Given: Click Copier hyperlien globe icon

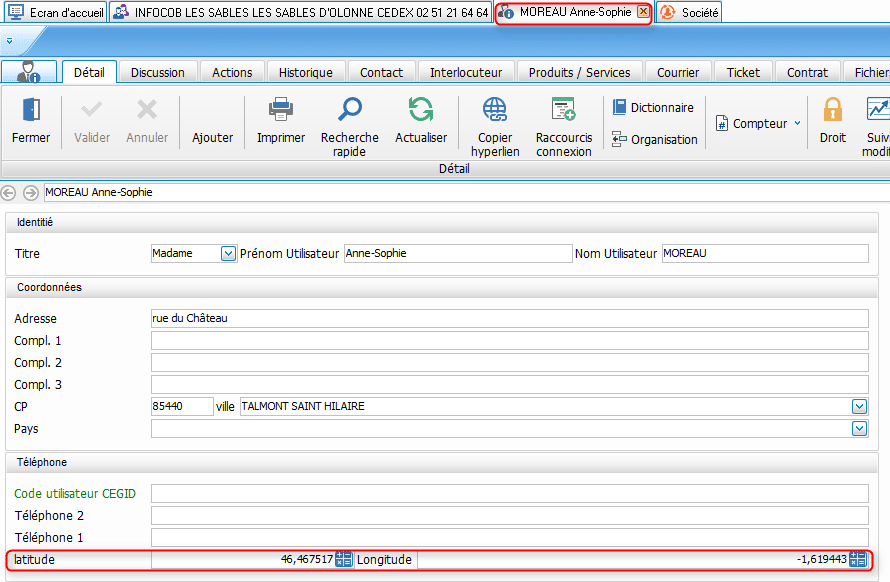Looking at the screenshot, I should [x=495, y=109].
